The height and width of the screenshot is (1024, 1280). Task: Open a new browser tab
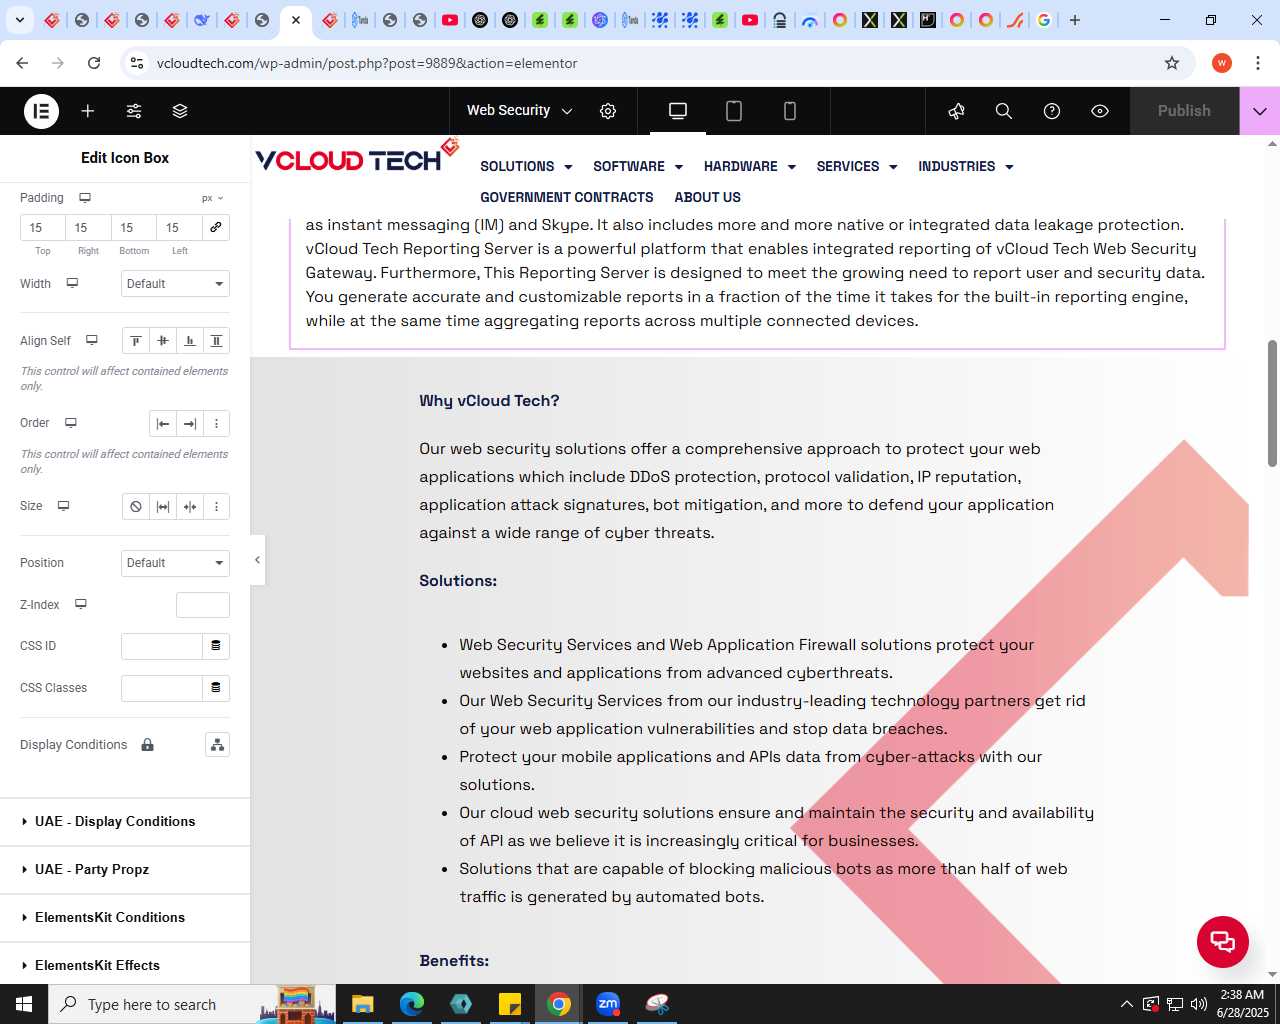(x=1075, y=20)
